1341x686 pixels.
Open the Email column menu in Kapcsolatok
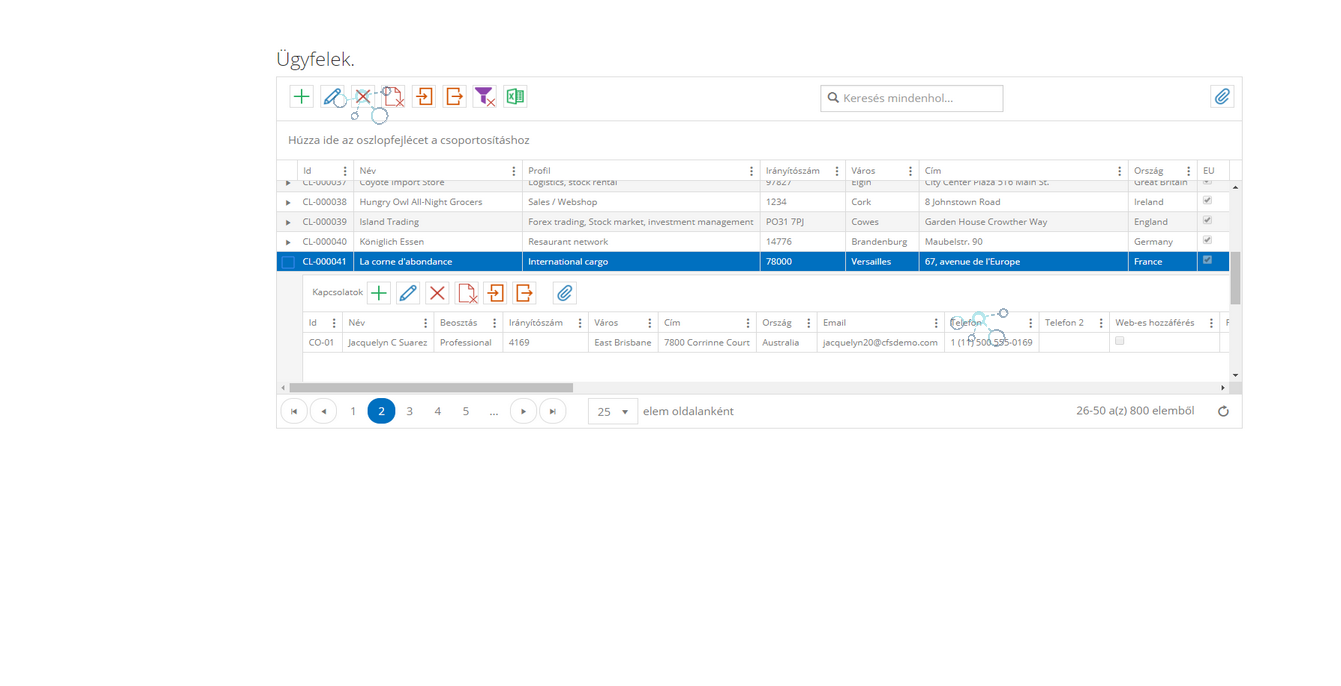(x=936, y=323)
